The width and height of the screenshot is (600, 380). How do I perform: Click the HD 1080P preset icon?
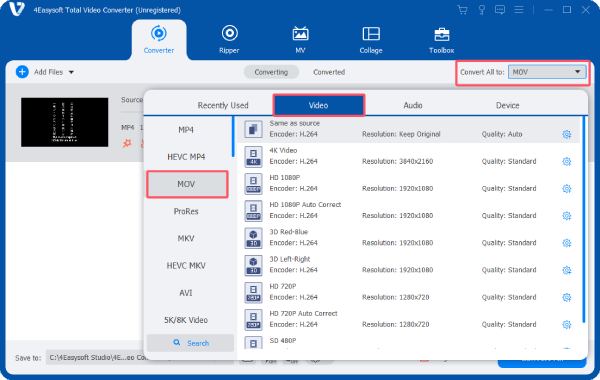pos(253,184)
